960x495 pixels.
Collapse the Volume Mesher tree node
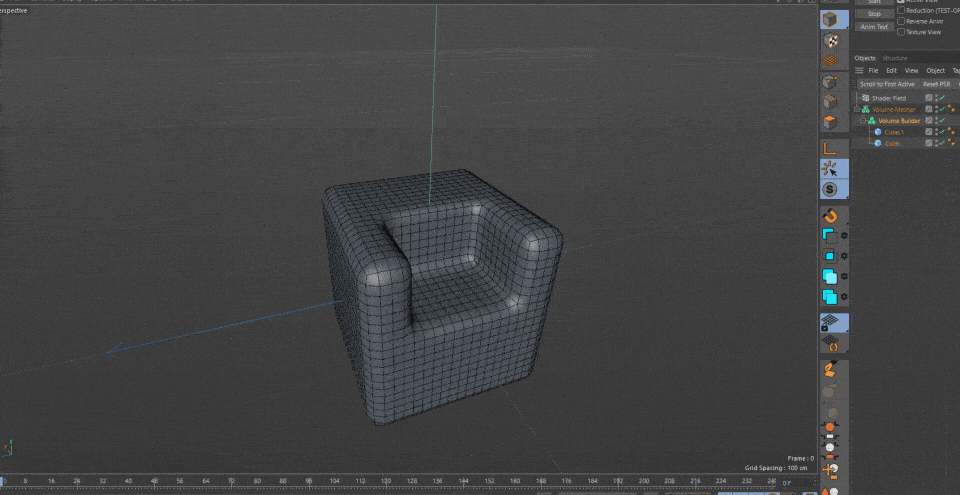pos(857,109)
